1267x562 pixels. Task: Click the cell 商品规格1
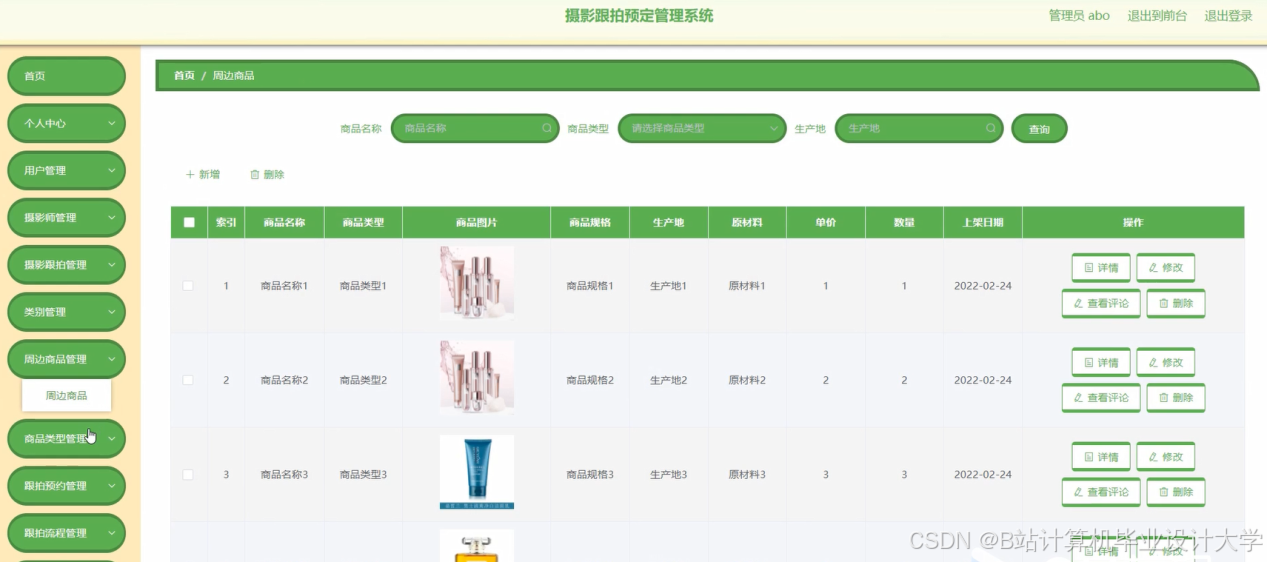coord(590,286)
